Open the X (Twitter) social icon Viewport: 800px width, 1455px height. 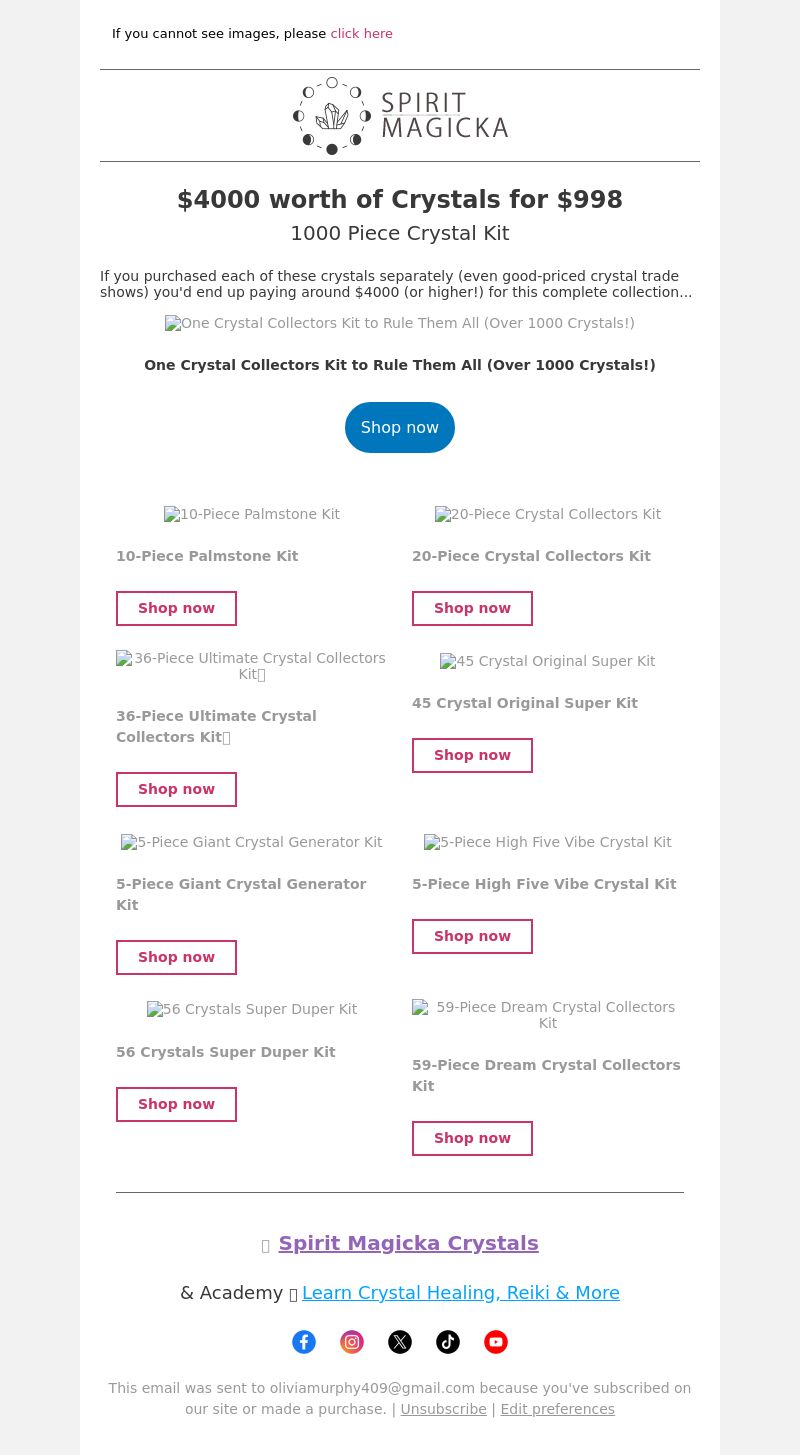pos(400,1342)
